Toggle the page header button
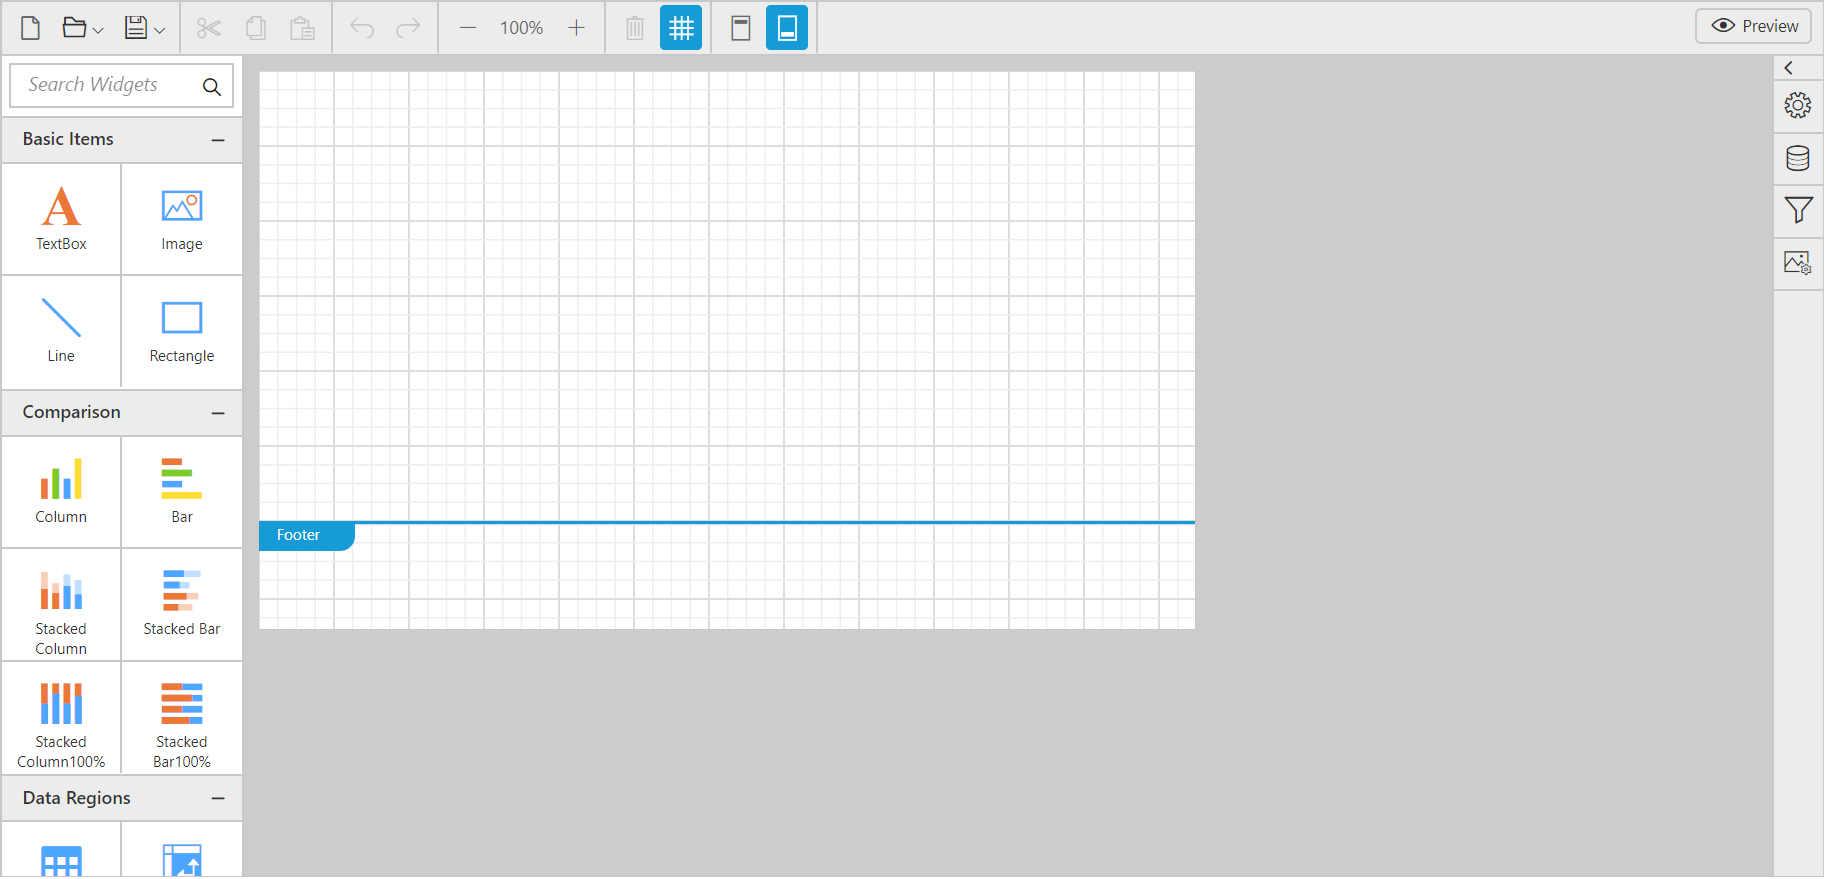Image resolution: width=1825 pixels, height=879 pixels. pyautogui.click(x=740, y=28)
